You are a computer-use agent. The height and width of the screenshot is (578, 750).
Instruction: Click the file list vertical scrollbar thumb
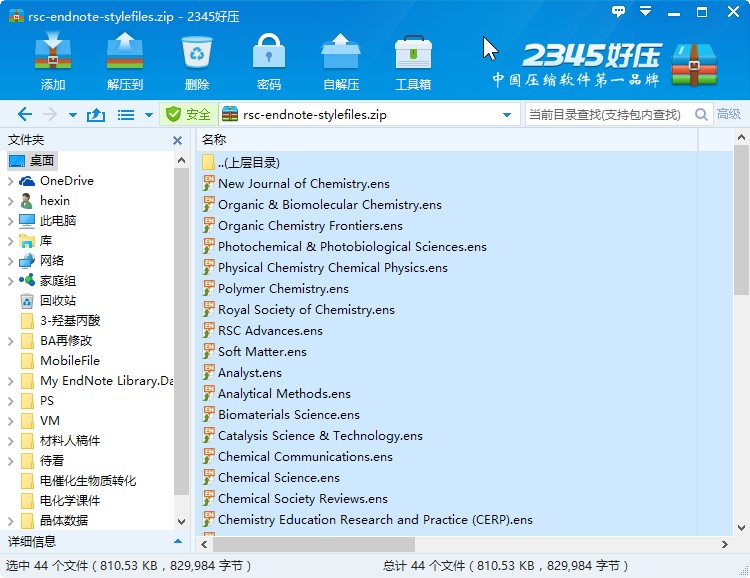(741, 221)
